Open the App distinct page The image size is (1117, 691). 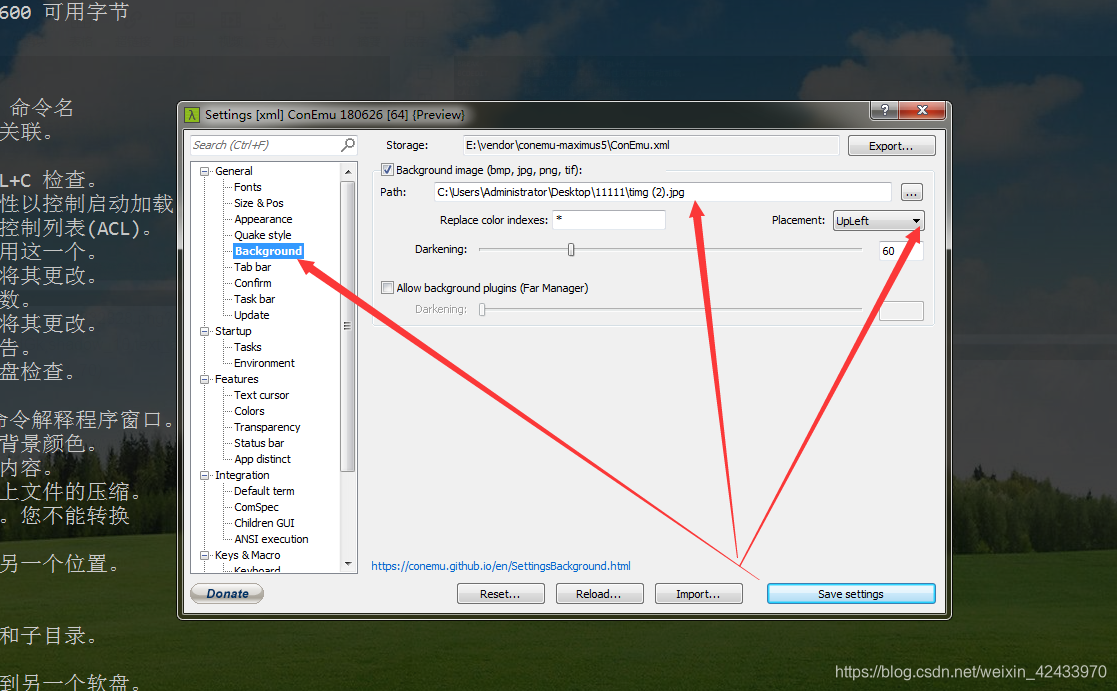pos(262,459)
